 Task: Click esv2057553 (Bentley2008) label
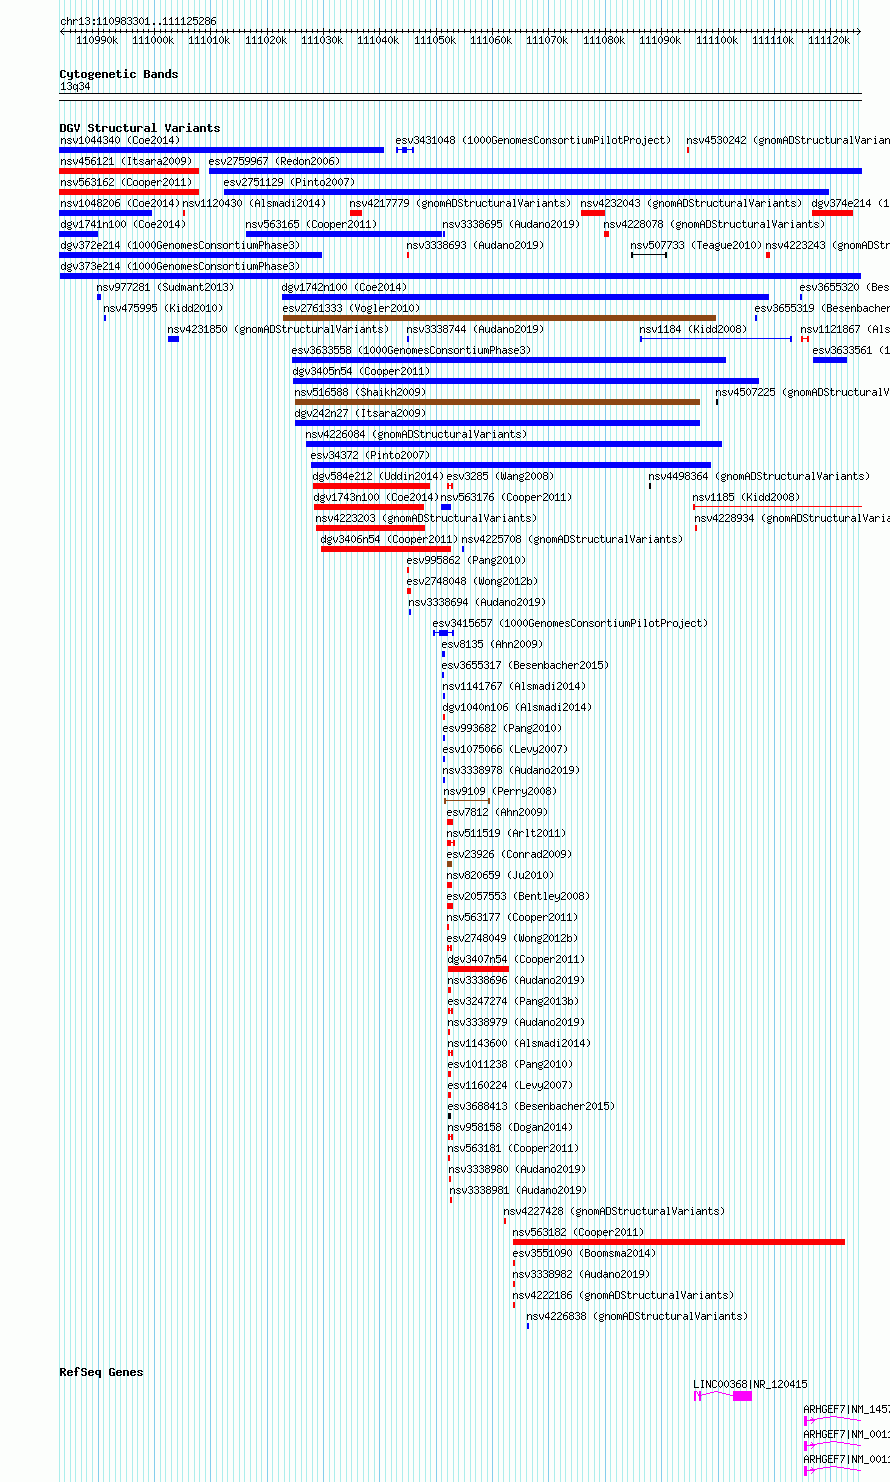click(519, 896)
